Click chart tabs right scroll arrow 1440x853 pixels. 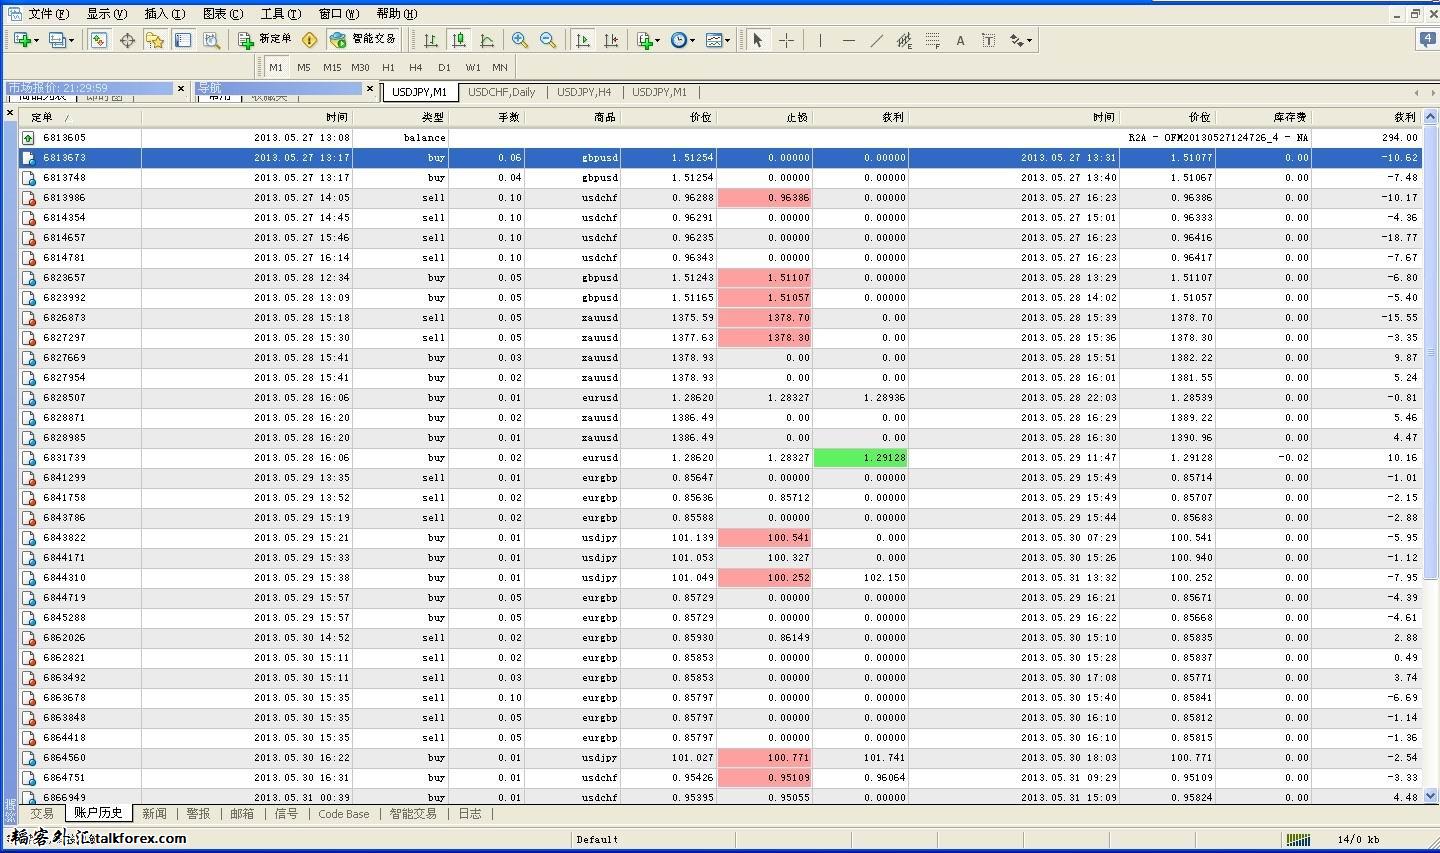coord(1433,92)
